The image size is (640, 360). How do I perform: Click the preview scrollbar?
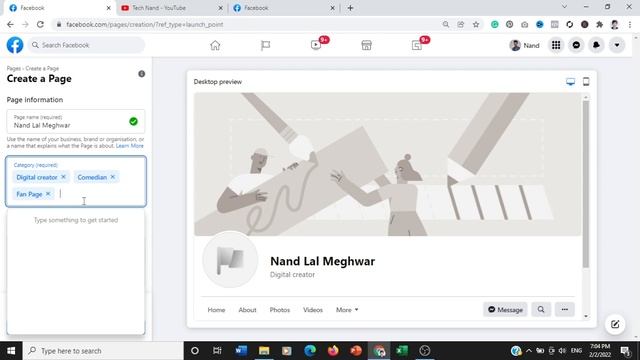pyautogui.click(x=586, y=184)
